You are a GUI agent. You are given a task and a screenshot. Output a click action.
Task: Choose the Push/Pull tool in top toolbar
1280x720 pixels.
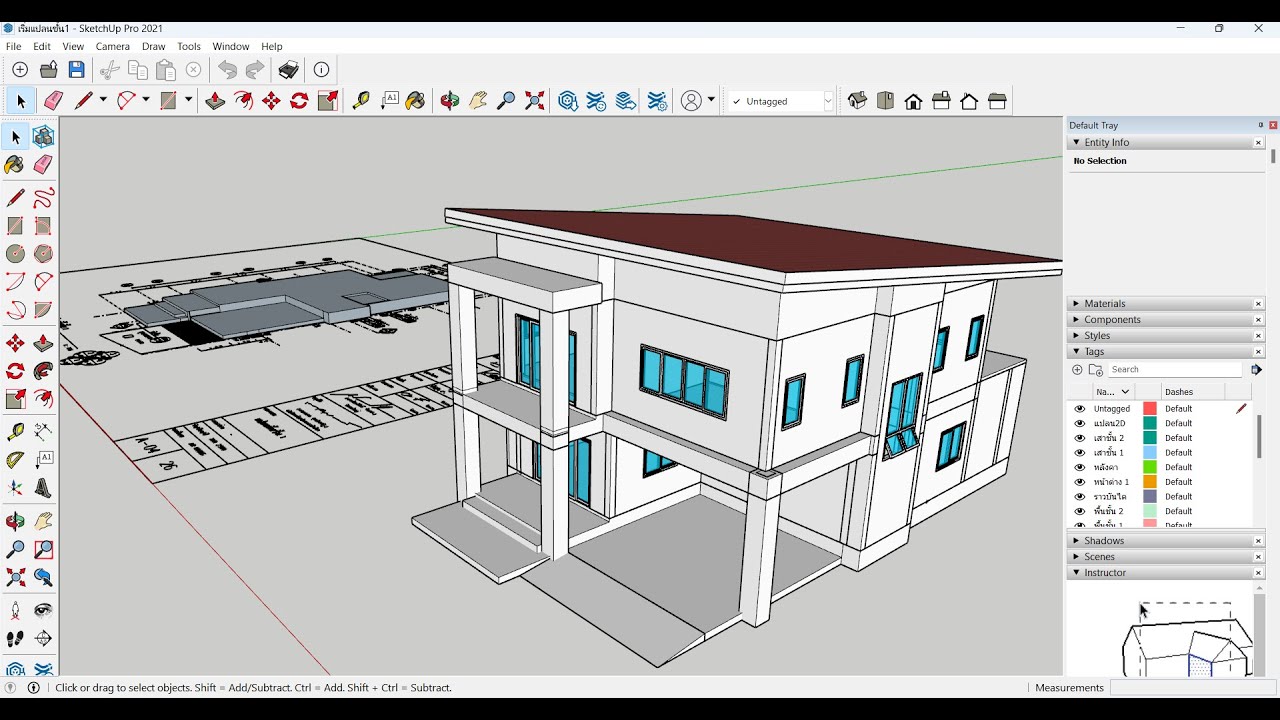215,101
